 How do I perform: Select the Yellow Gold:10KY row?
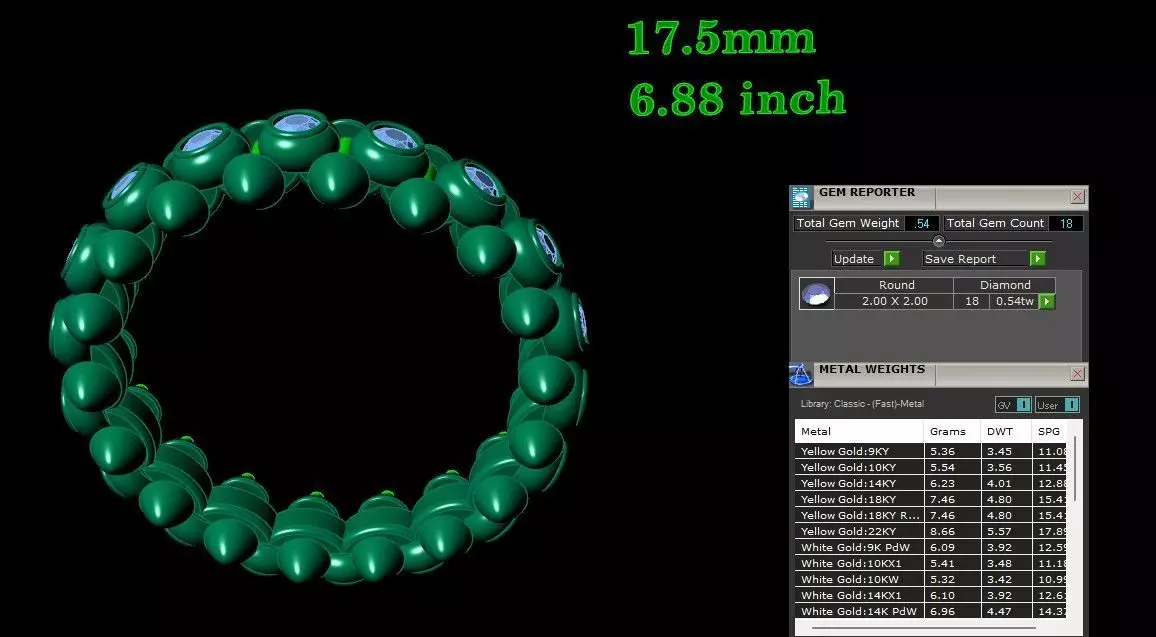[x=931, y=467]
